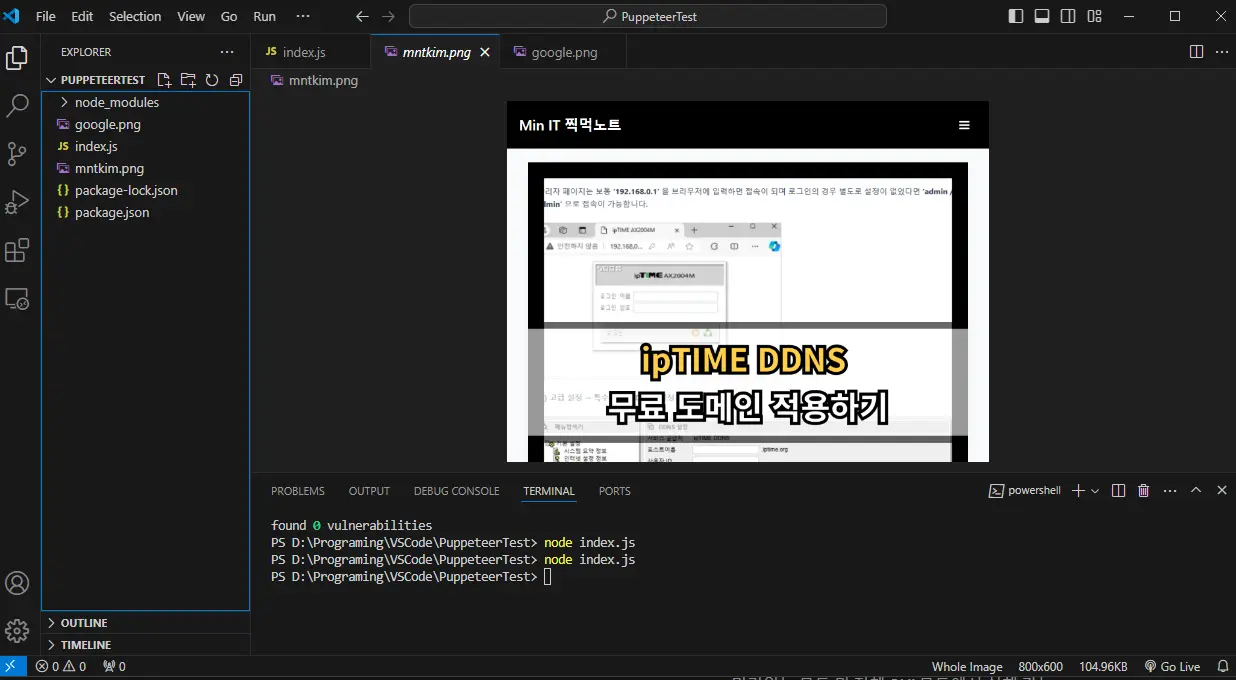The width and height of the screenshot is (1236, 680).
Task: Open the Selection menu
Action: tap(135, 16)
